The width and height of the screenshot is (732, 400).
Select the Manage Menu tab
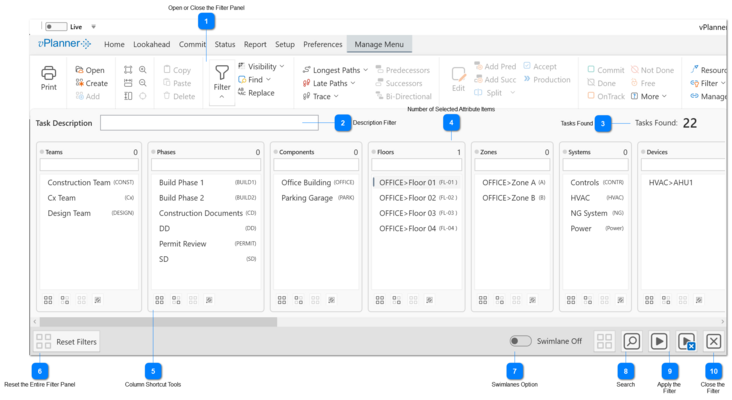(x=379, y=44)
